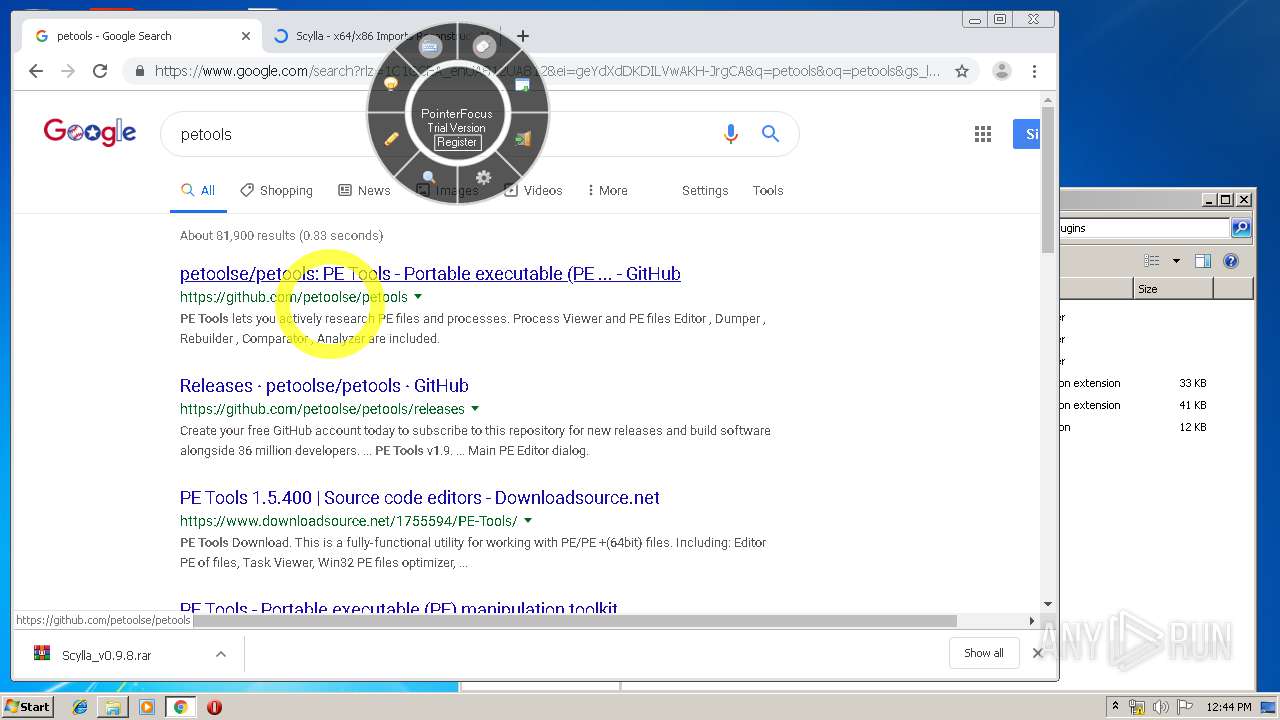
Task: Go to Google home via logo
Action: pyautogui.click(x=90, y=132)
